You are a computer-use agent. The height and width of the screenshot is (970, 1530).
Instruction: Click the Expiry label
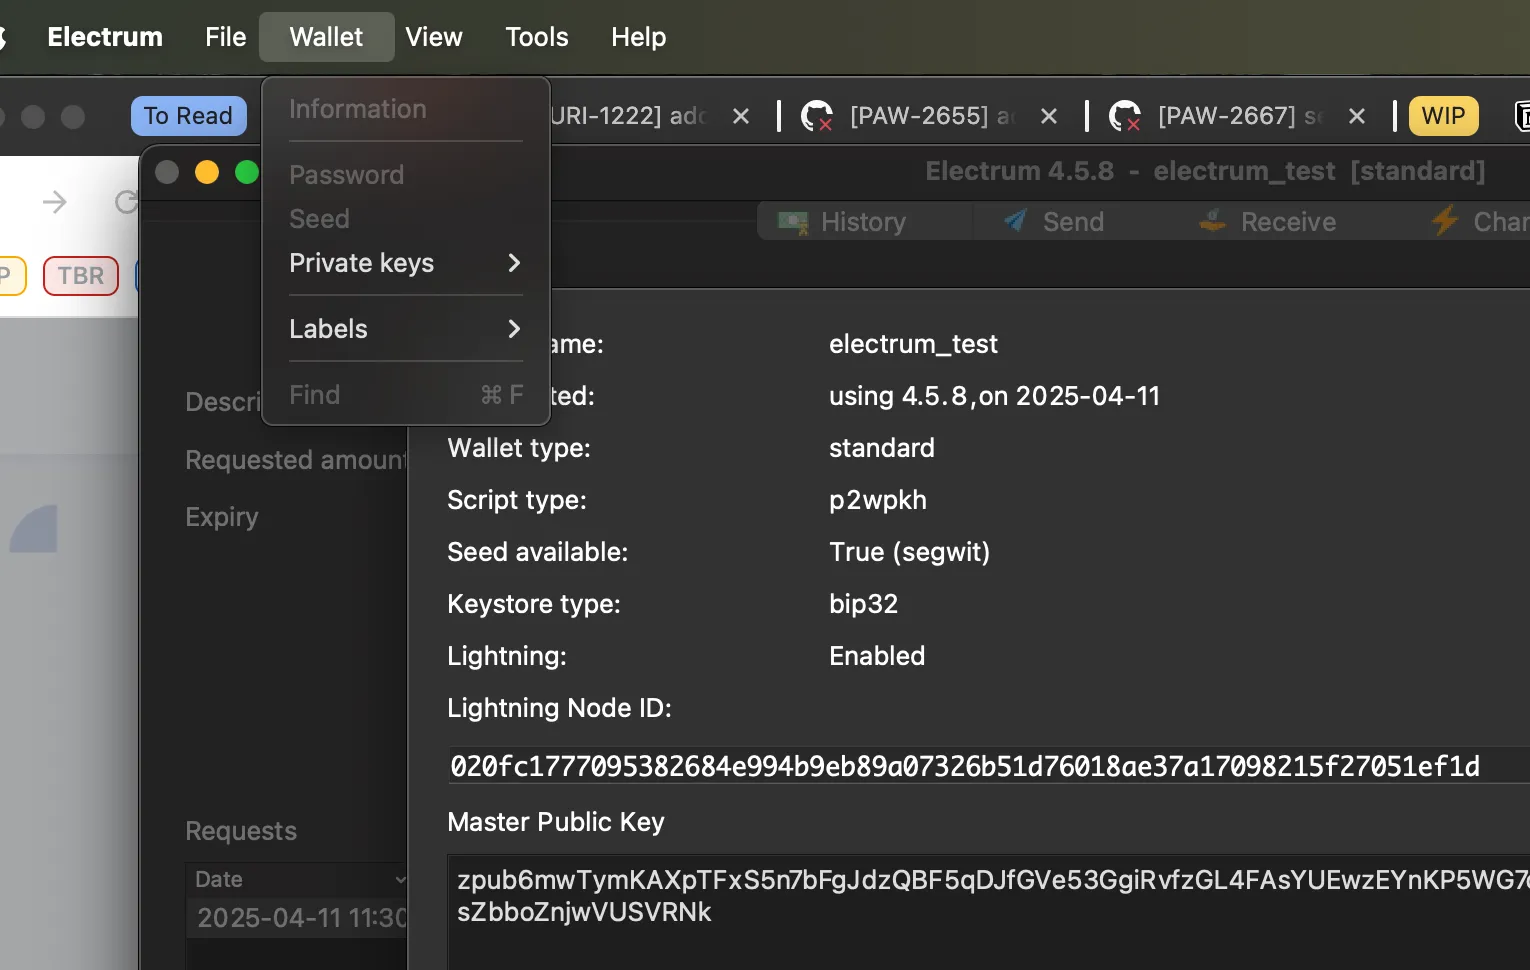point(222,517)
